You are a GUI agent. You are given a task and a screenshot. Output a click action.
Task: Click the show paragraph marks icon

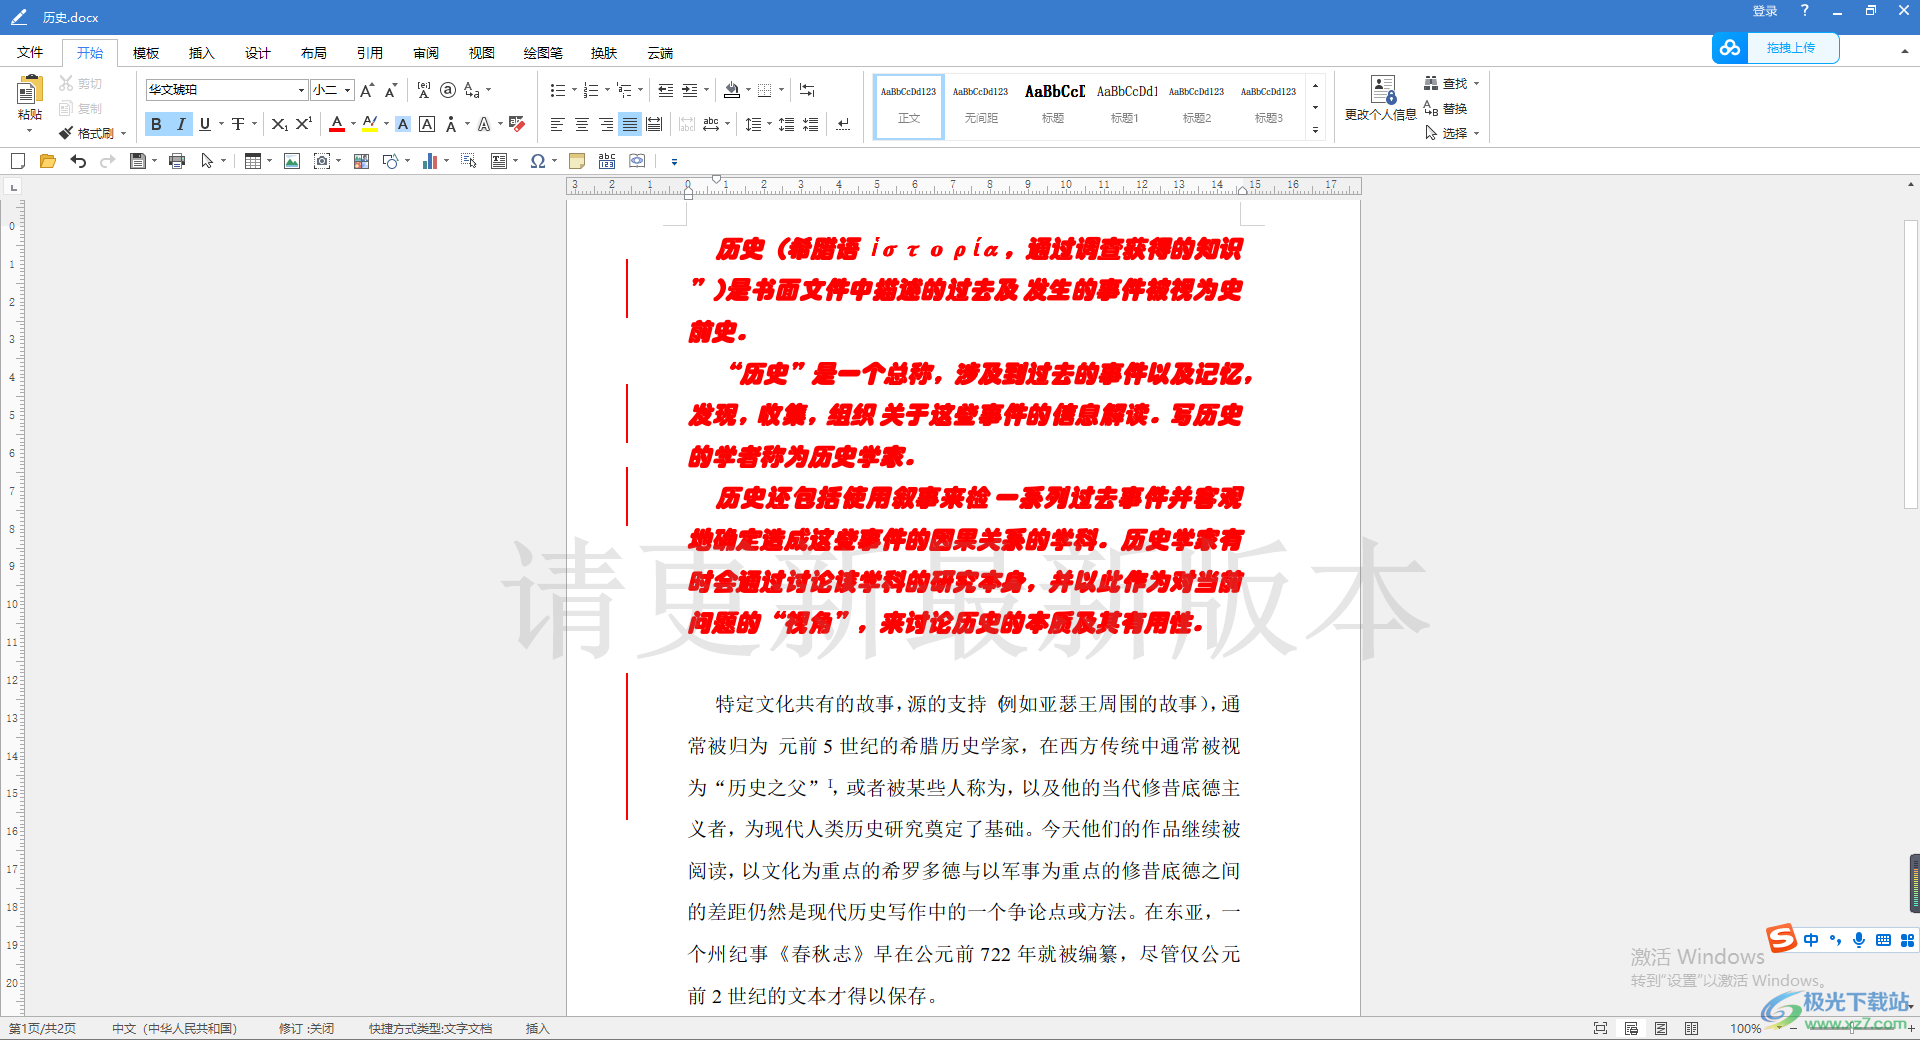(x=843, y=124)
